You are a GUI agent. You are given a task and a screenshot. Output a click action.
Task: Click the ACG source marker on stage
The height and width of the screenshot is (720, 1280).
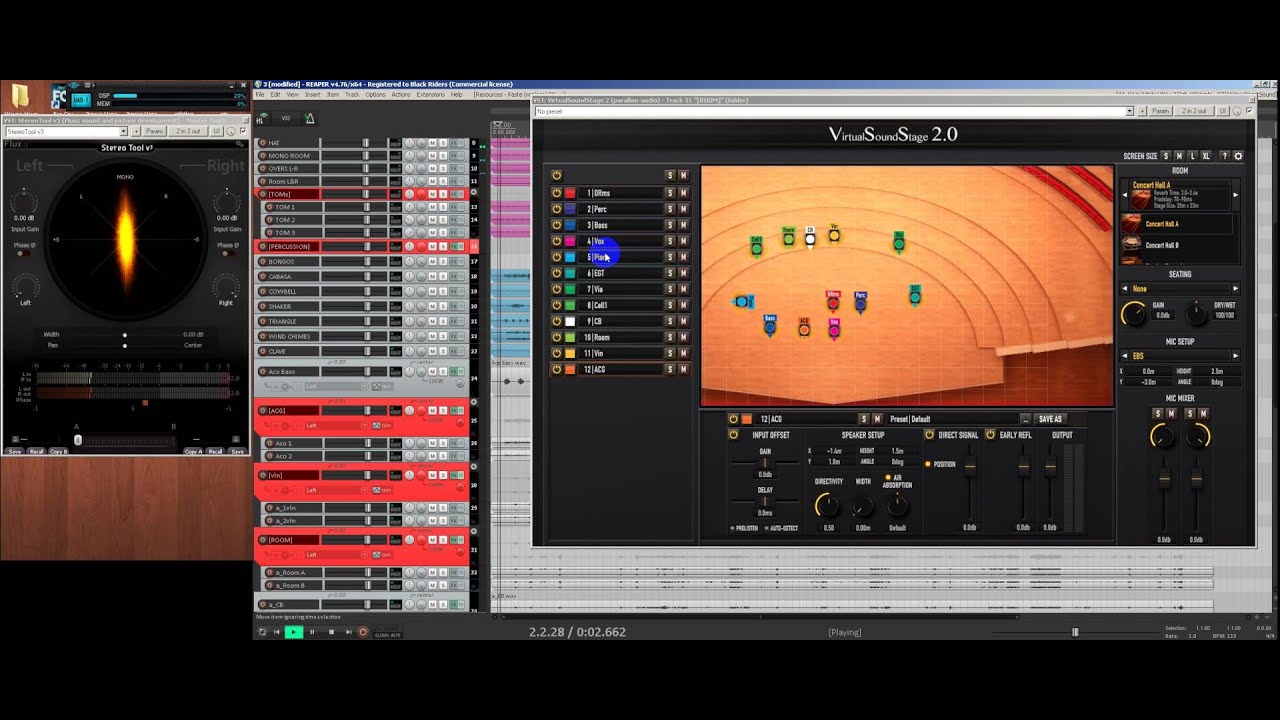[x=804, y=329]
